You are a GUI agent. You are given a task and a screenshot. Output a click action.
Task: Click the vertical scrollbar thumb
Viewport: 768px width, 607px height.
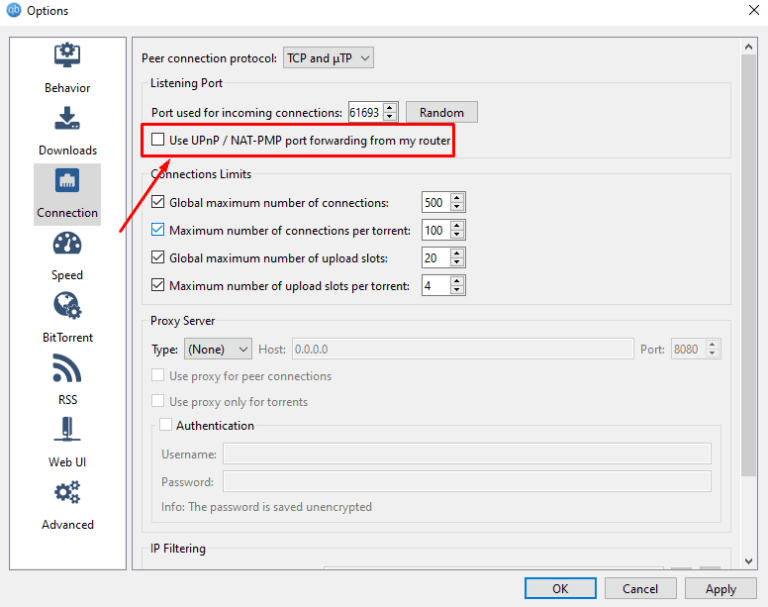748,265
